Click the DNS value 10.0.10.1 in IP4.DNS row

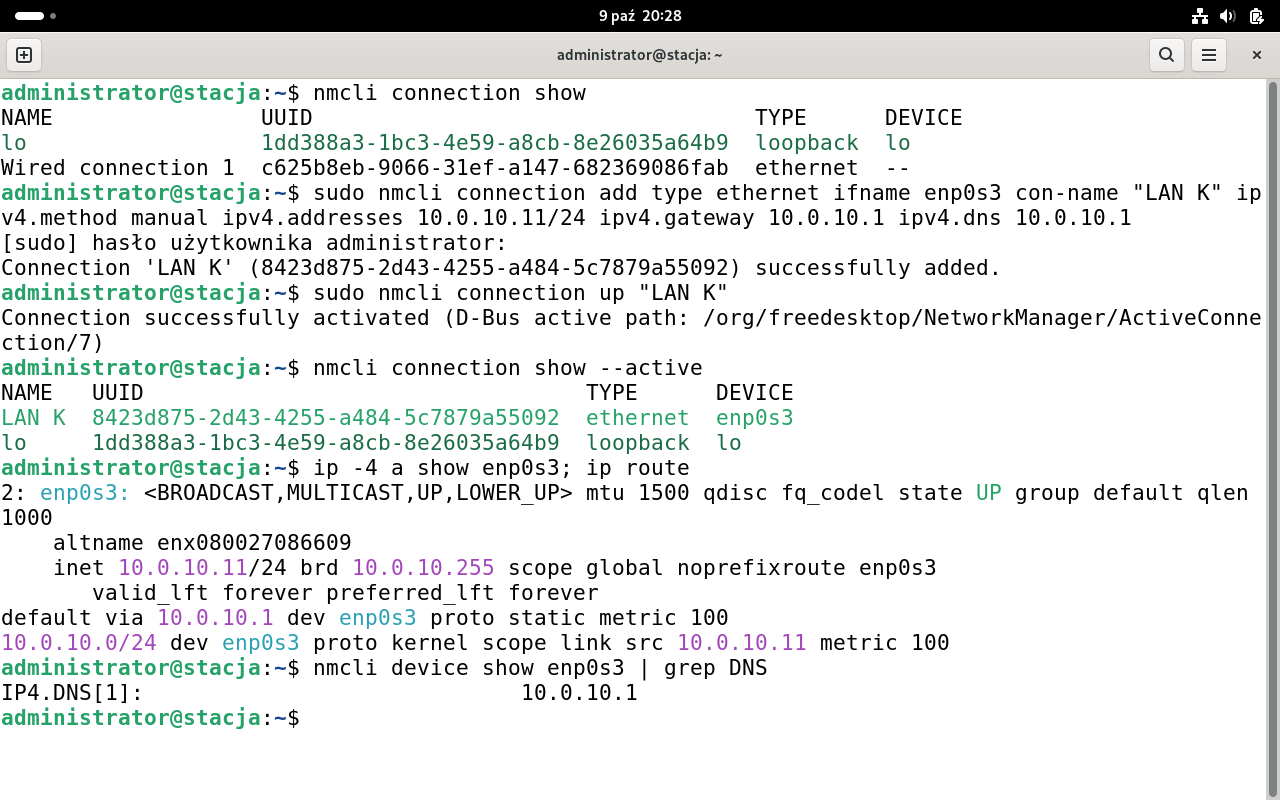pos(579,693)
